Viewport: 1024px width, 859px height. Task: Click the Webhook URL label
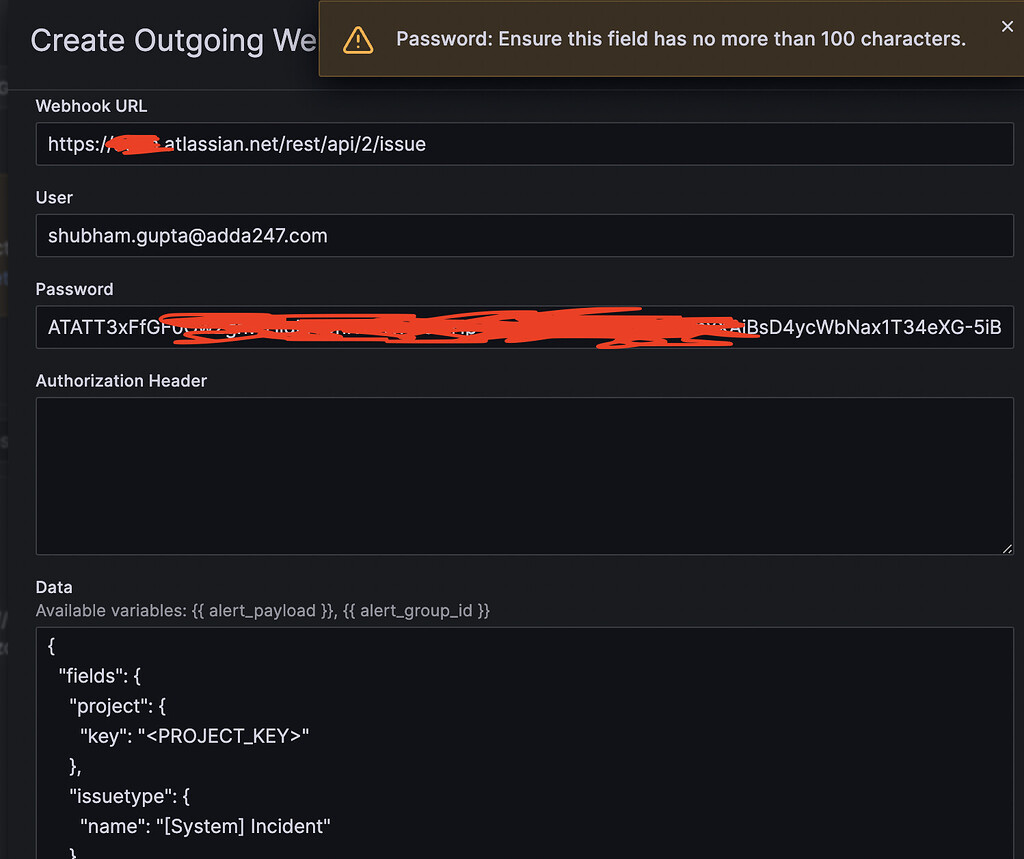[x=91, y=106]
